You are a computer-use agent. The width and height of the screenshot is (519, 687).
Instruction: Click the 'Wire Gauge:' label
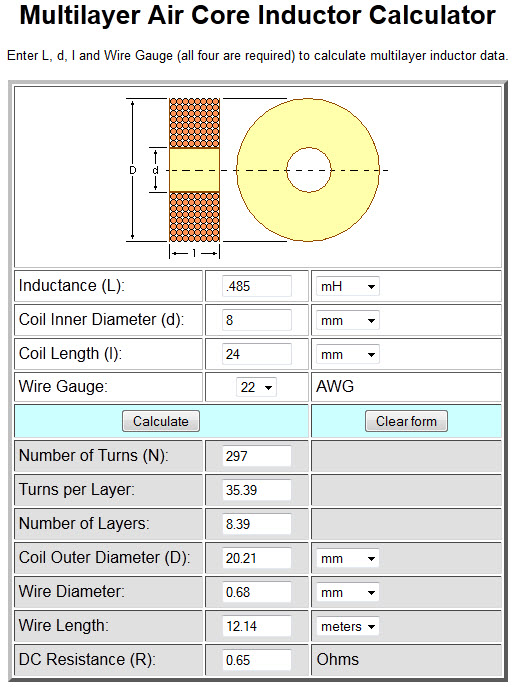(x=63, y=387)
